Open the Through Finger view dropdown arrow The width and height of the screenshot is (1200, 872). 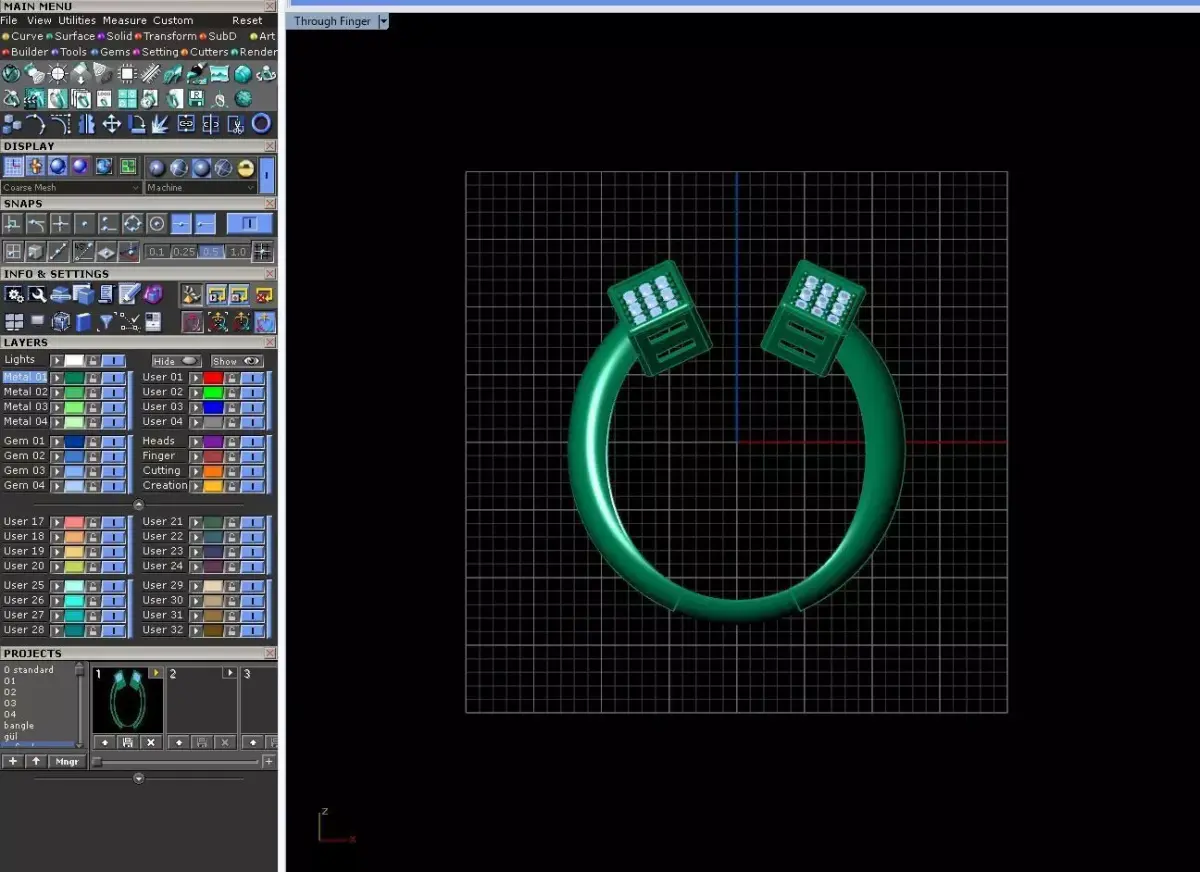point(383,21)
